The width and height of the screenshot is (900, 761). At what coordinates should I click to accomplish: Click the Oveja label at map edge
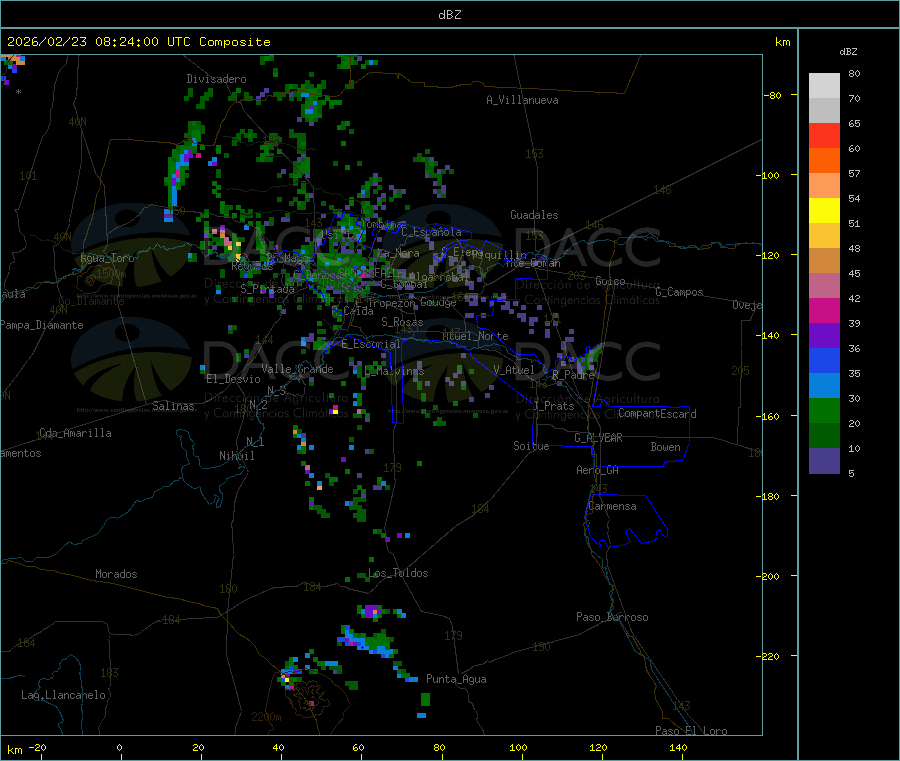(x=747, y=305)
